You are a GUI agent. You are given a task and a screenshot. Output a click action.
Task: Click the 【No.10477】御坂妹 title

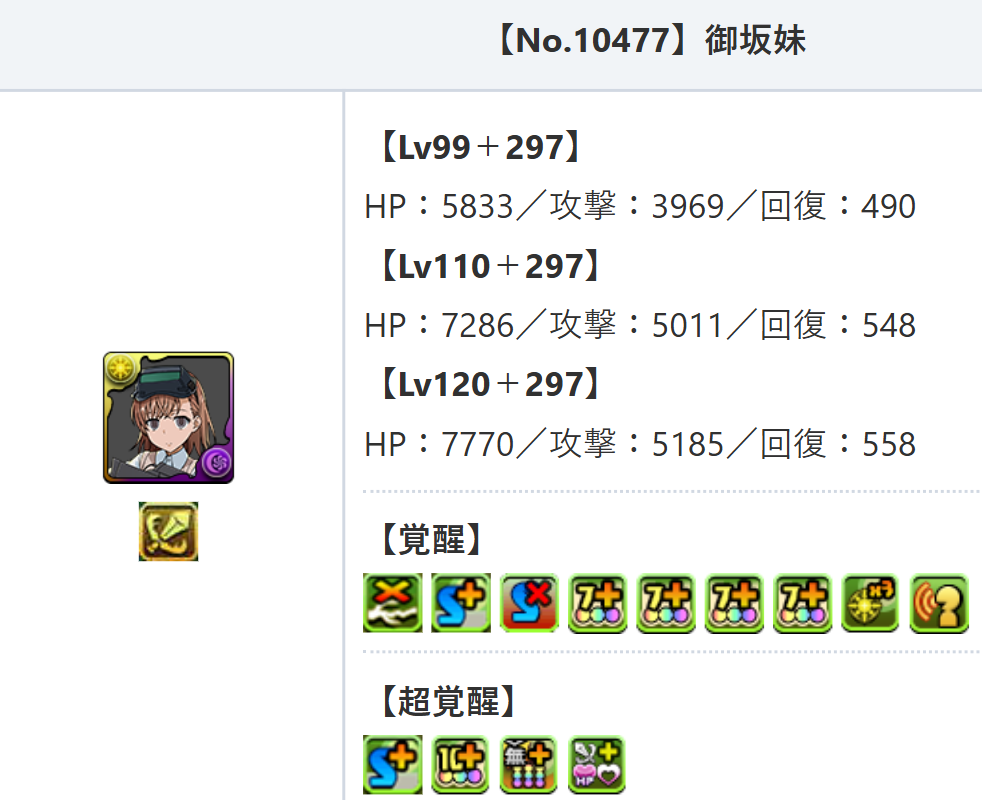[x=651, y=40]
